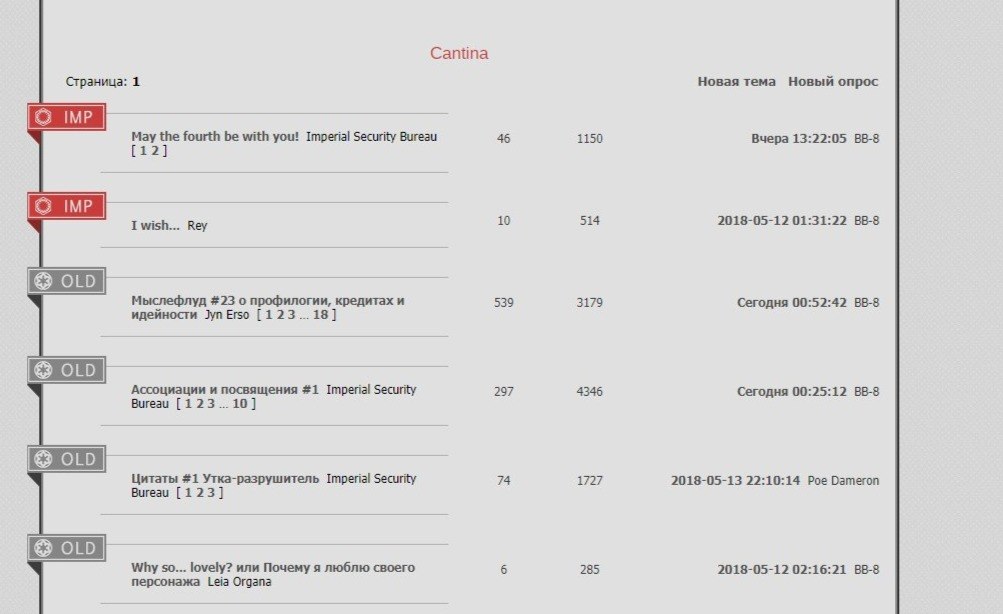Viewport: 1003px width, 614px height.
Task: Open topic Мыслефлуд #23 о профилогии
Action: coord(267,307)
